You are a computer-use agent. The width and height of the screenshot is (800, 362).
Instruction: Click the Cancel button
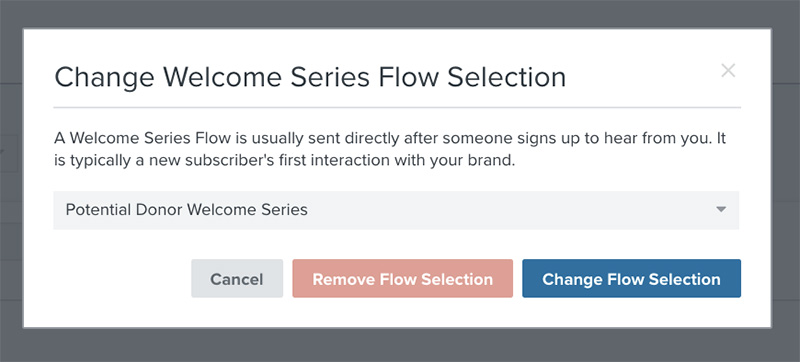(237, 278)
